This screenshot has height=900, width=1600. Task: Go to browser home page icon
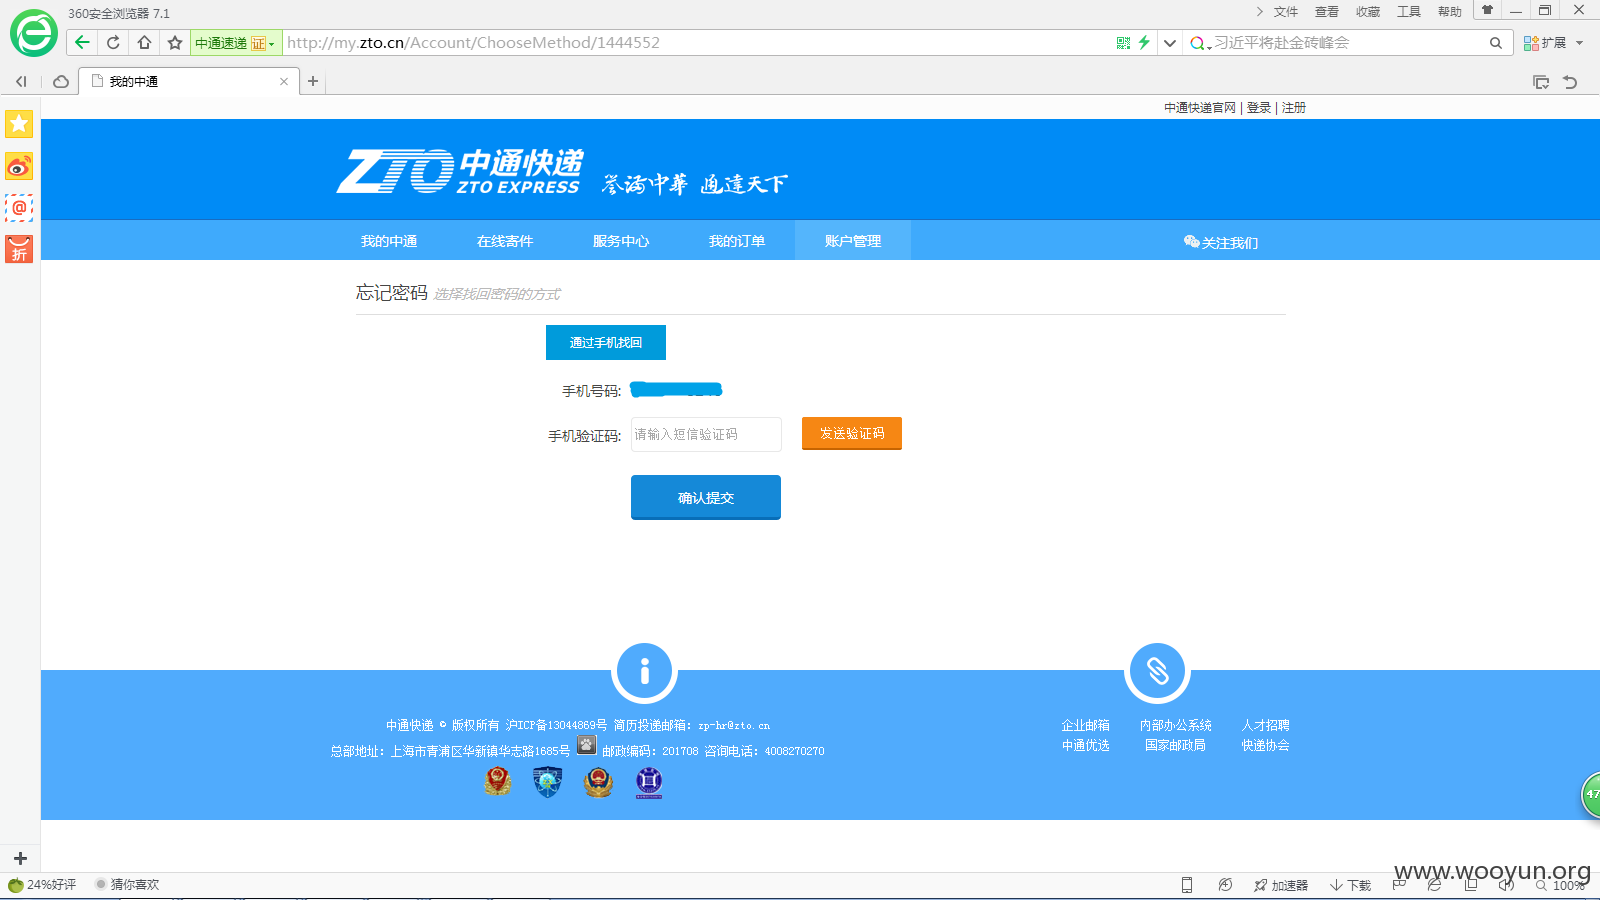click(144, 42)
